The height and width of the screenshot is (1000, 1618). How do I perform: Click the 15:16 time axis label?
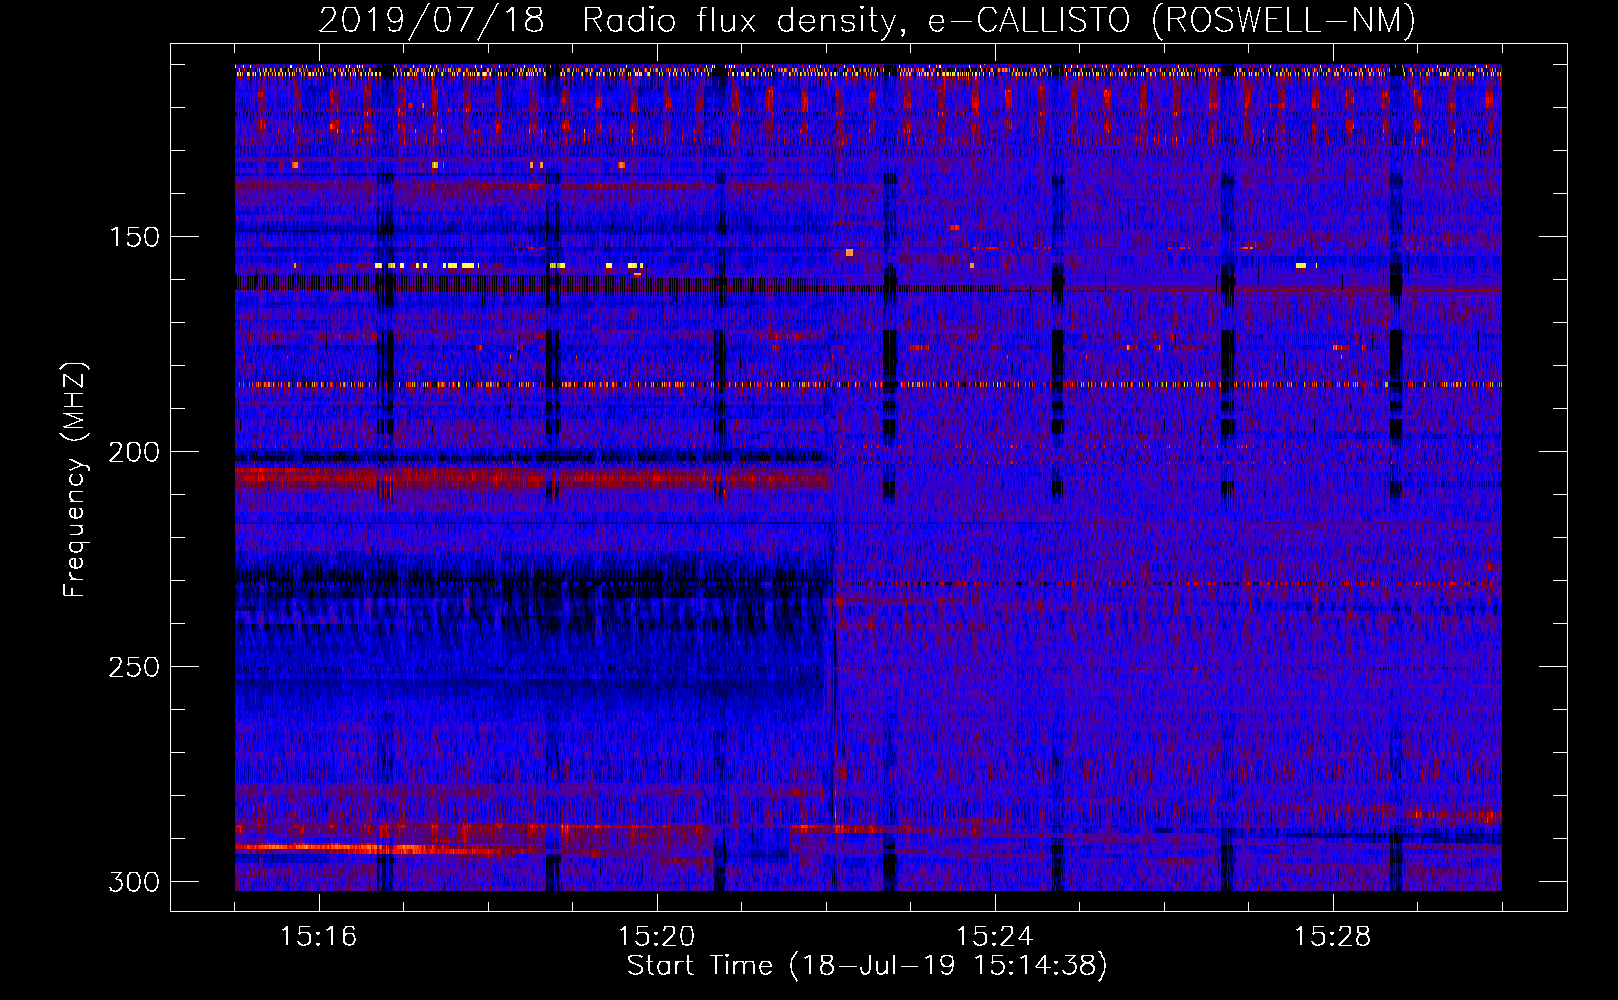tap(318, 936)
